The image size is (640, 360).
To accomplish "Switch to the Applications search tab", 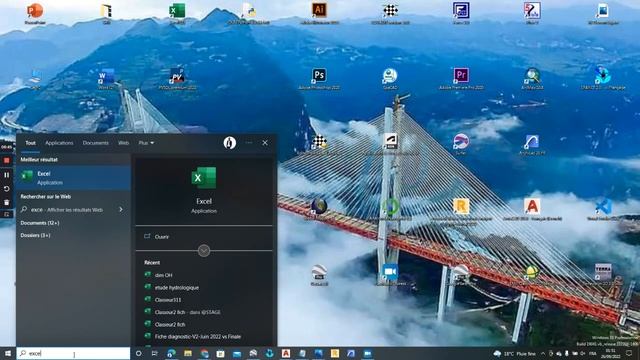I will (59, 143).
